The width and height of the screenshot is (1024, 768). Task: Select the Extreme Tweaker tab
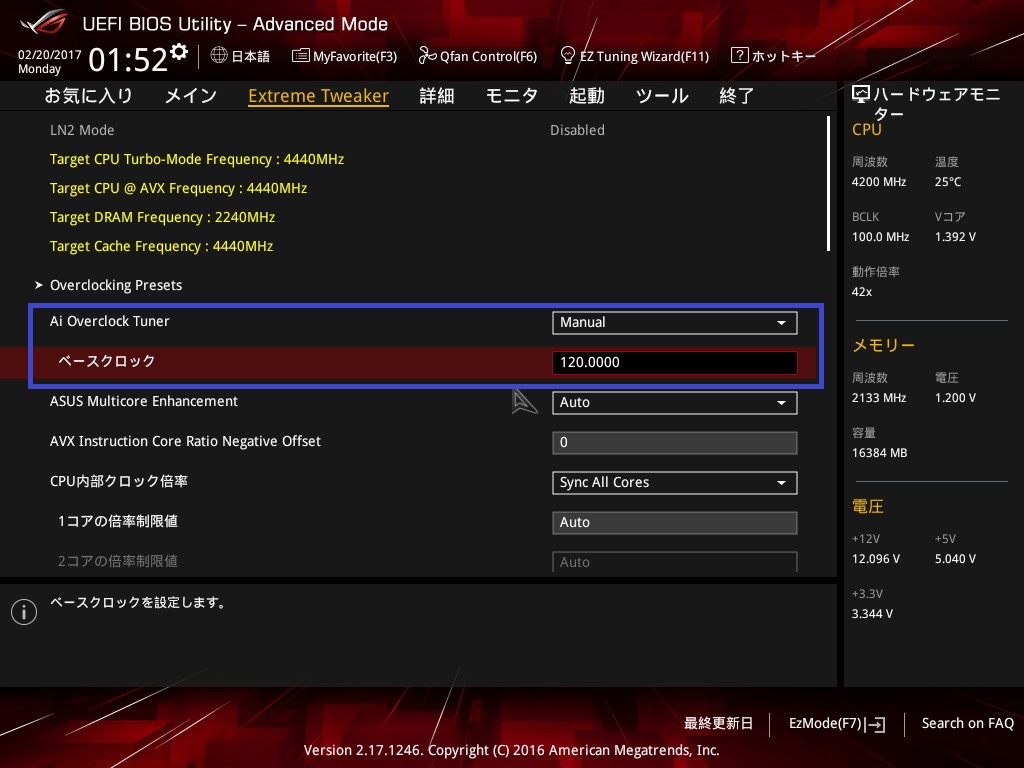pyautogui.click(x=319, y=96)
